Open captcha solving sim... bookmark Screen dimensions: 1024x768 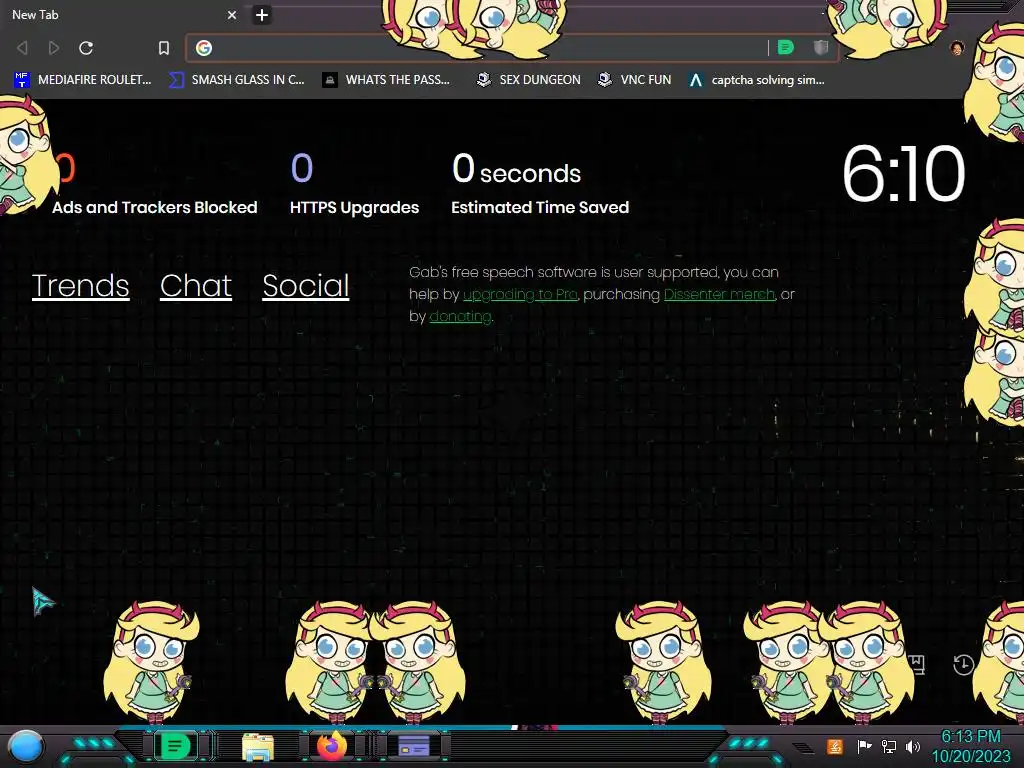757,80
